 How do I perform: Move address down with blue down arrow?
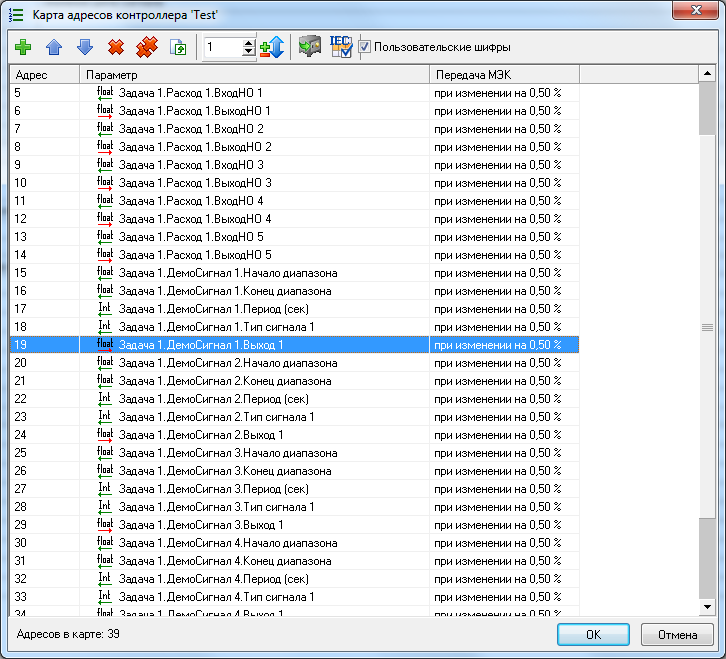(x=84, y=47)
